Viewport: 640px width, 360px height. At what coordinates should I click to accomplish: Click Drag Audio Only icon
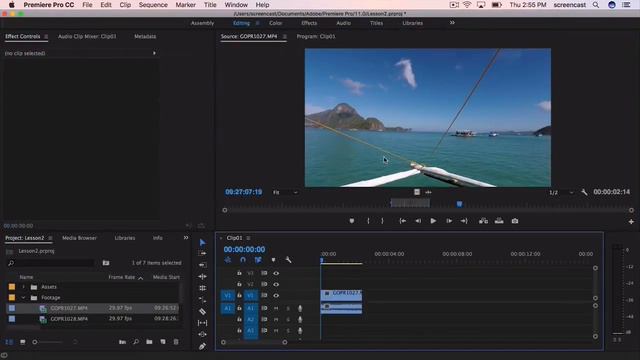(428, 192)
